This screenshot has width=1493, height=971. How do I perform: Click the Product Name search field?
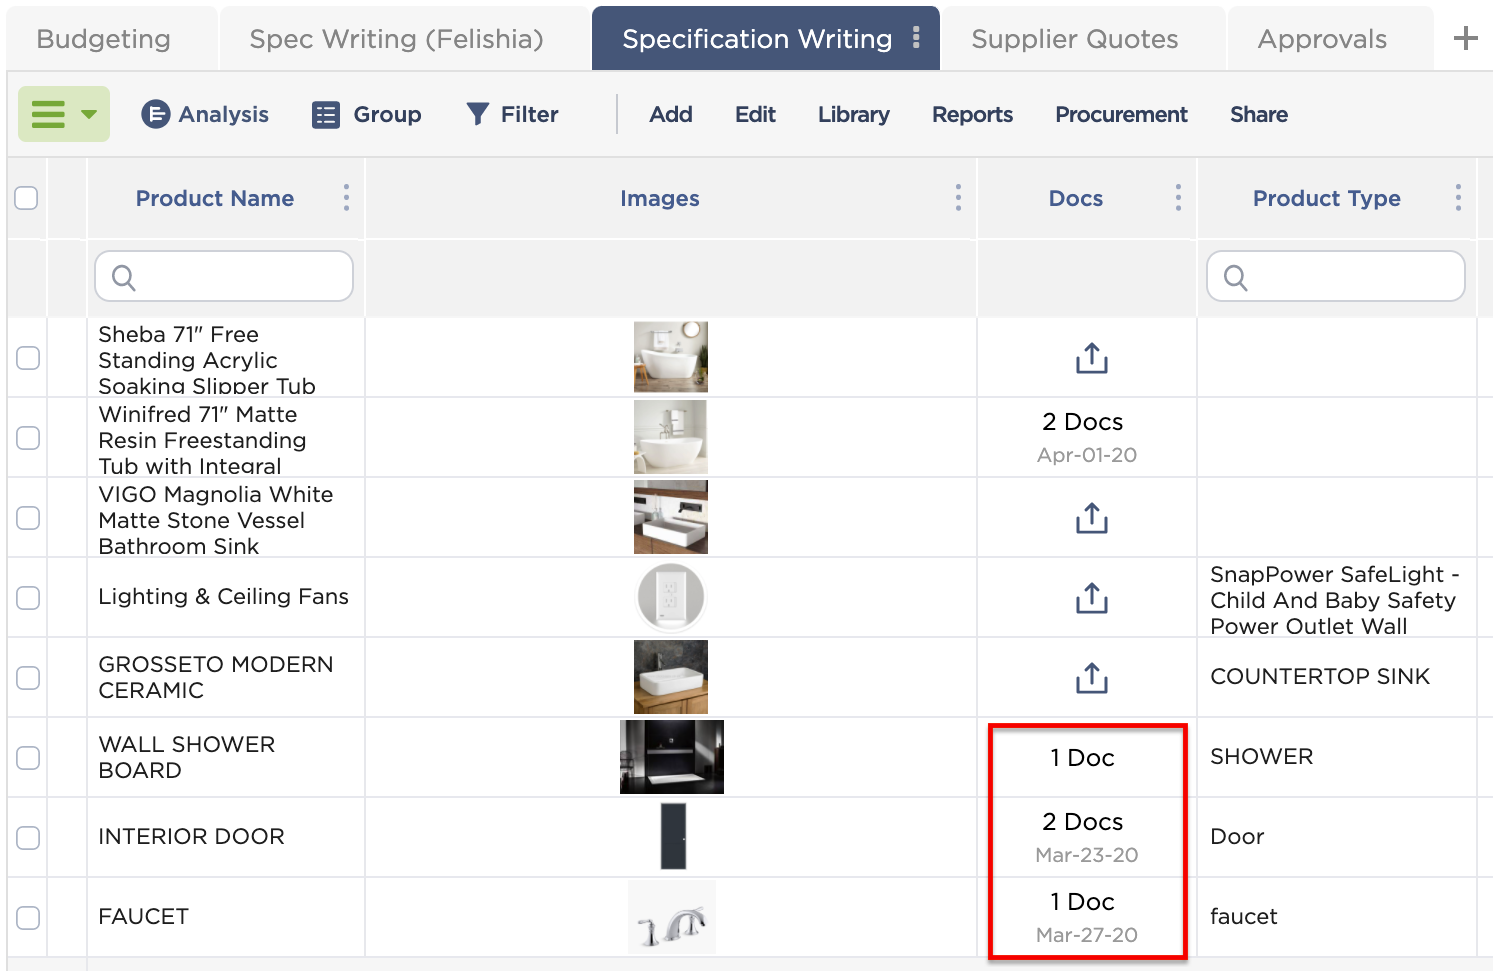[224, 276]
